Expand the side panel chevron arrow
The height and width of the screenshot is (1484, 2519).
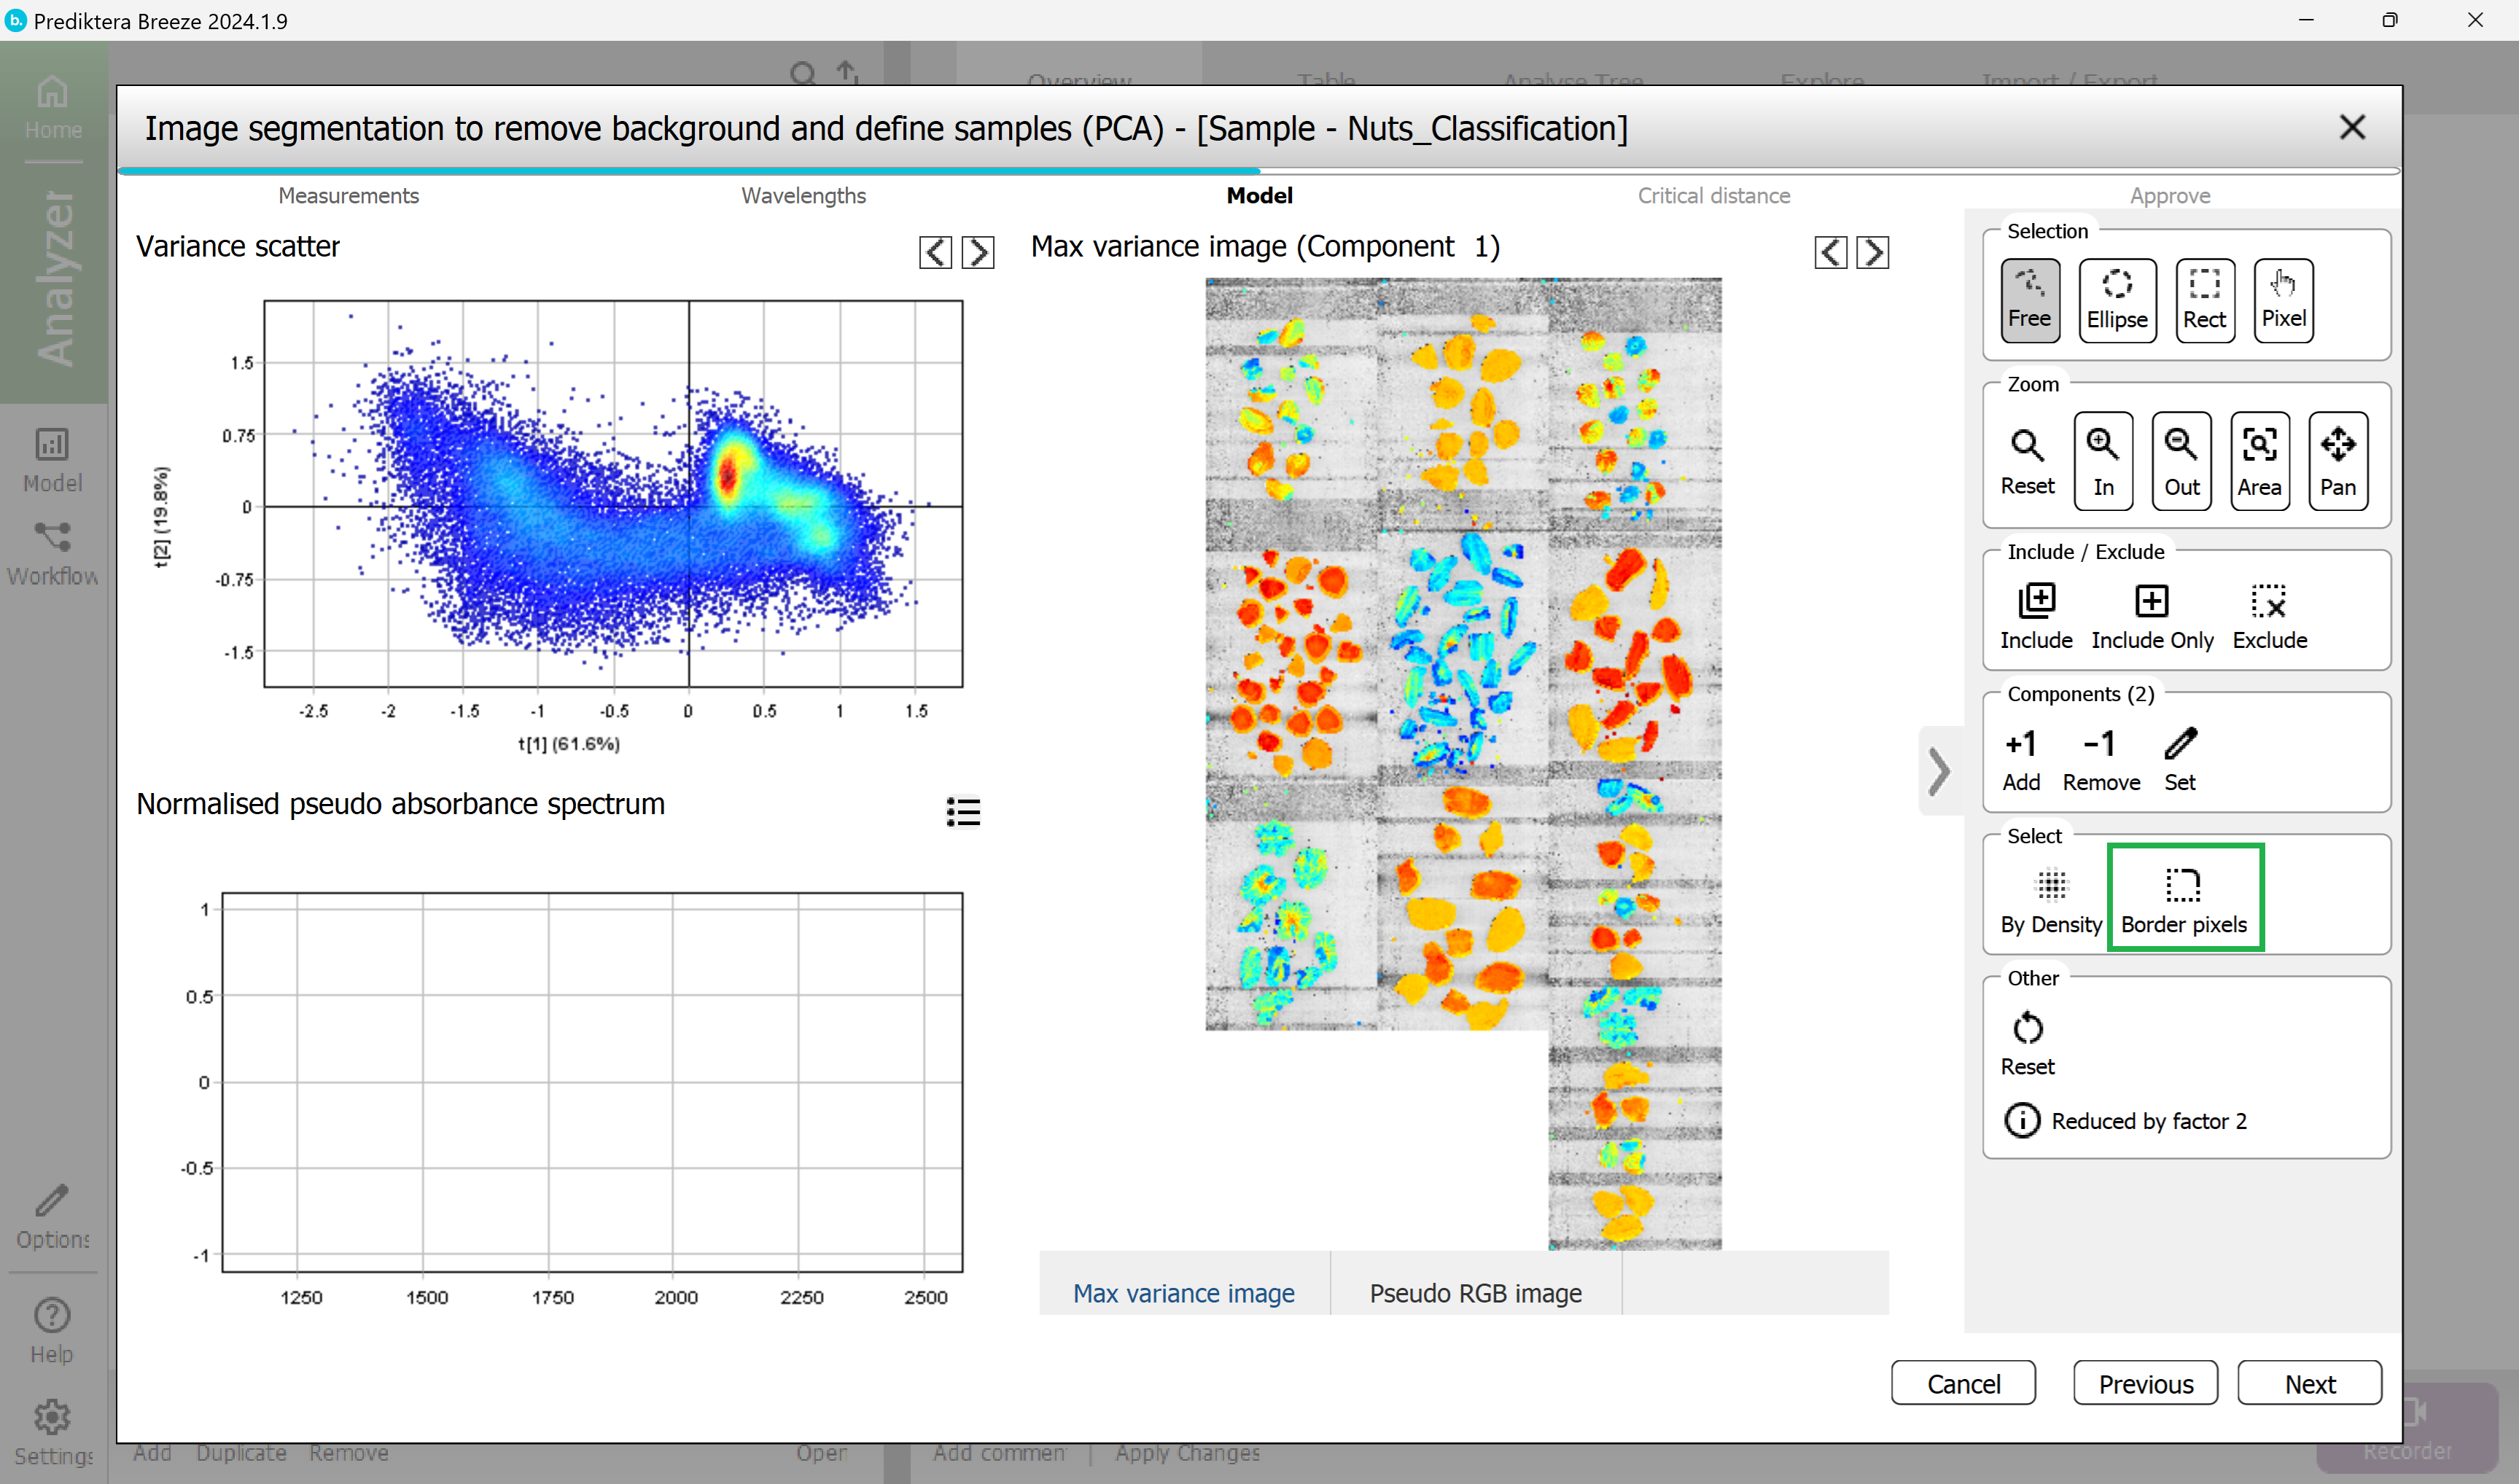point(1939,771)
